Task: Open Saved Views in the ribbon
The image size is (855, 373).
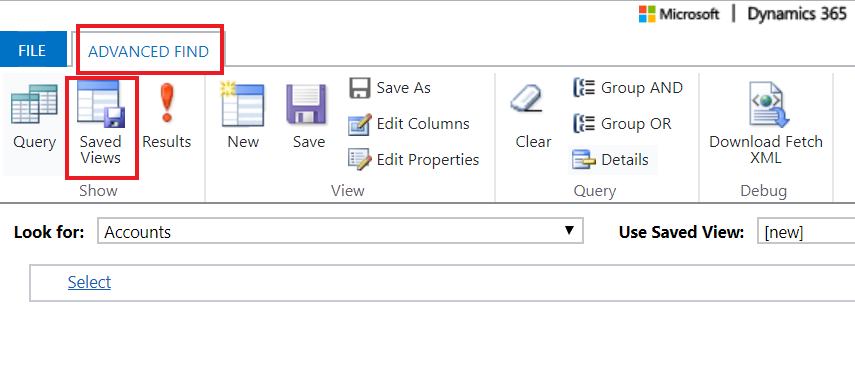Action: [100, 123]
